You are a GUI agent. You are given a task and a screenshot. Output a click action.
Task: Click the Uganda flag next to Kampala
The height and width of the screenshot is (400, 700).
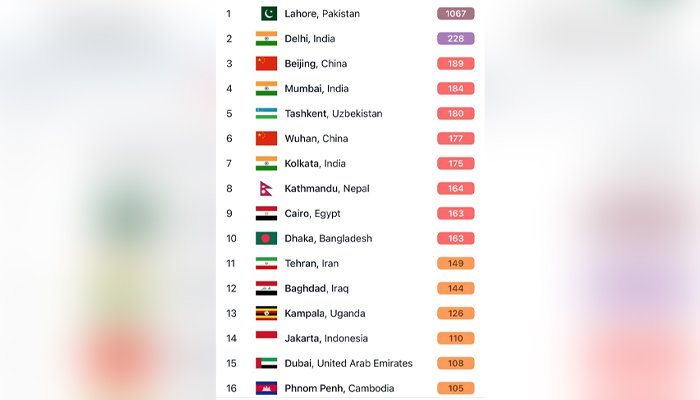click(266, 313)
